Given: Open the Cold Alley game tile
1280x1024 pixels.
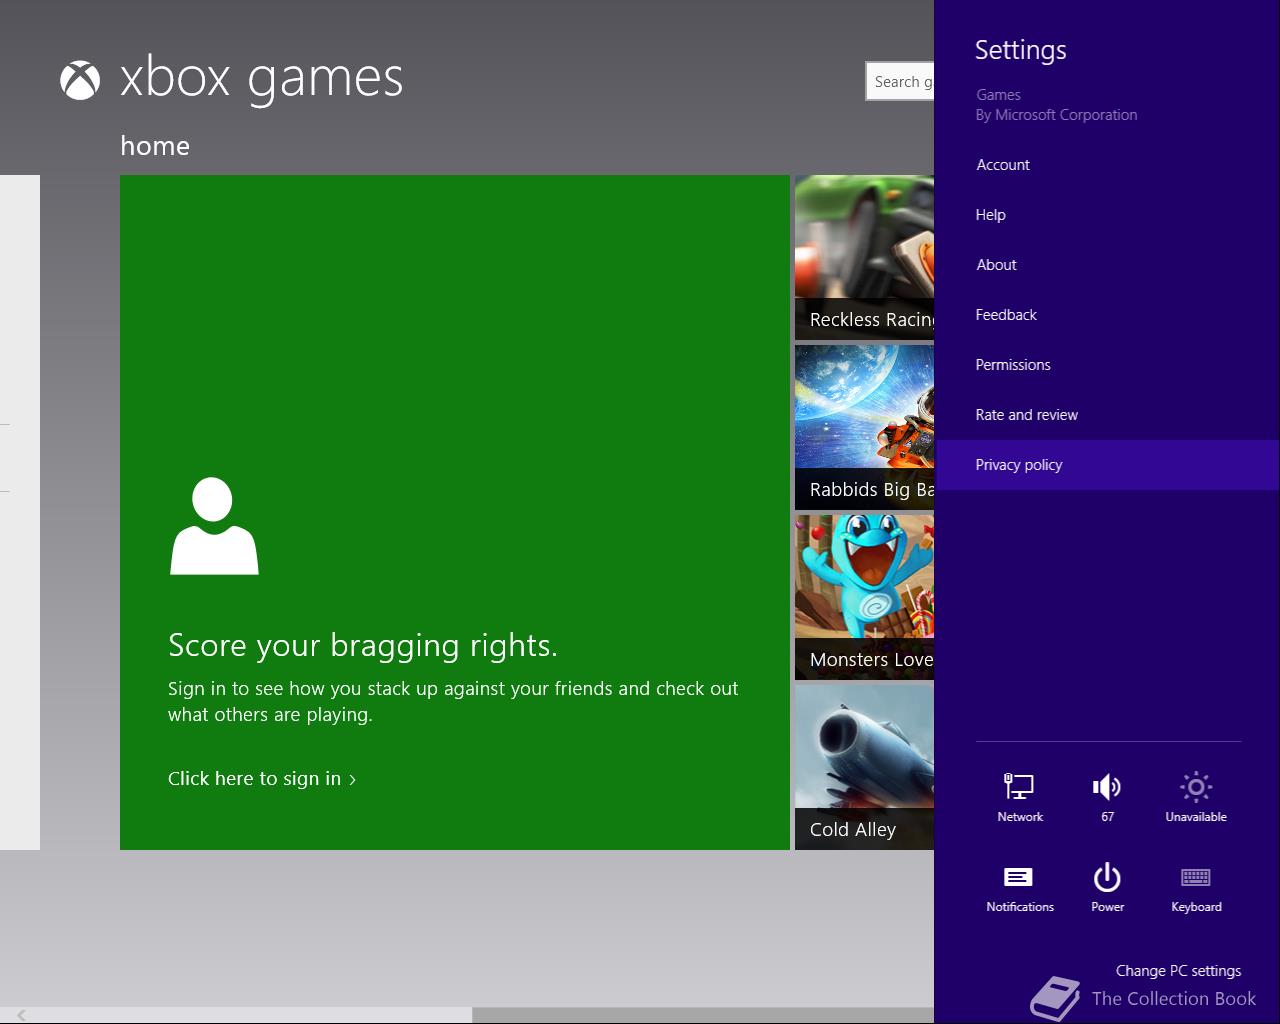Looking at the screenshot, I should [x=864, y=768].
